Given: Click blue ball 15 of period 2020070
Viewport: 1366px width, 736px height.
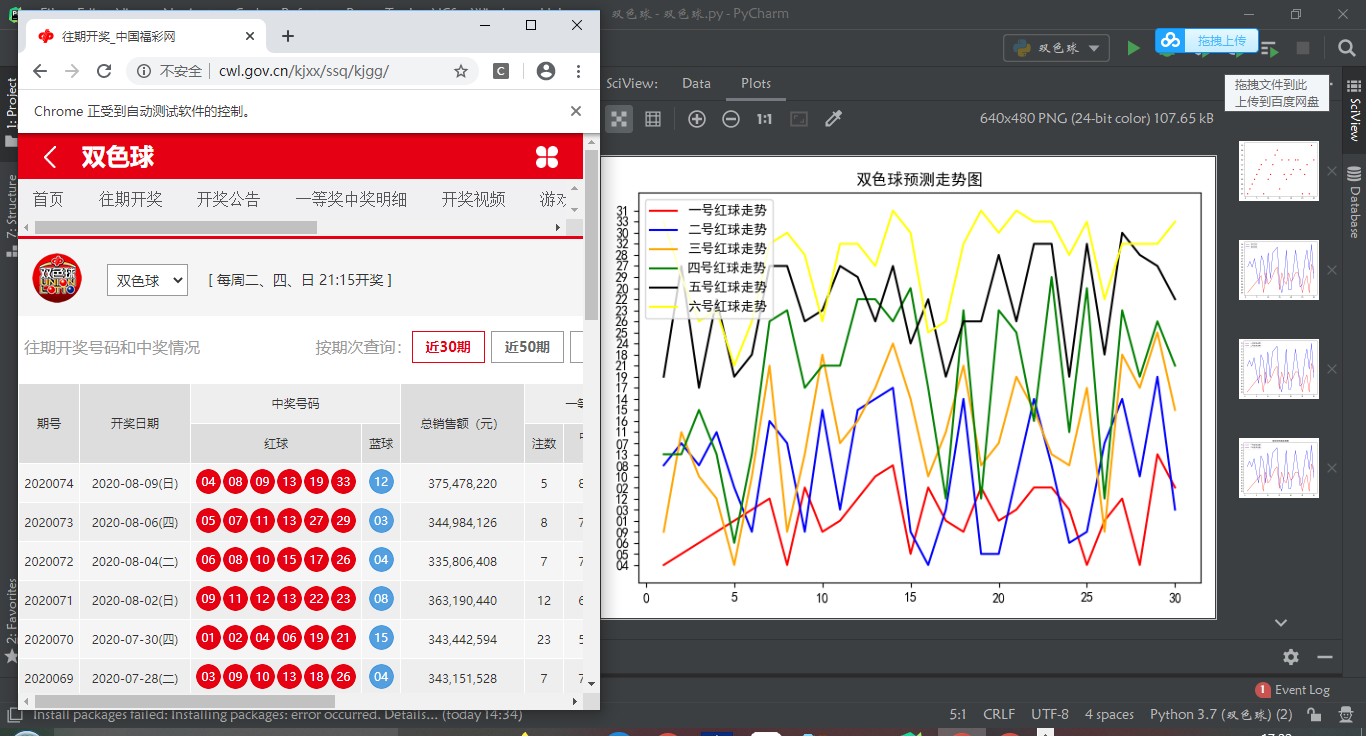Looking at the screenshot, I should [381, 638].
